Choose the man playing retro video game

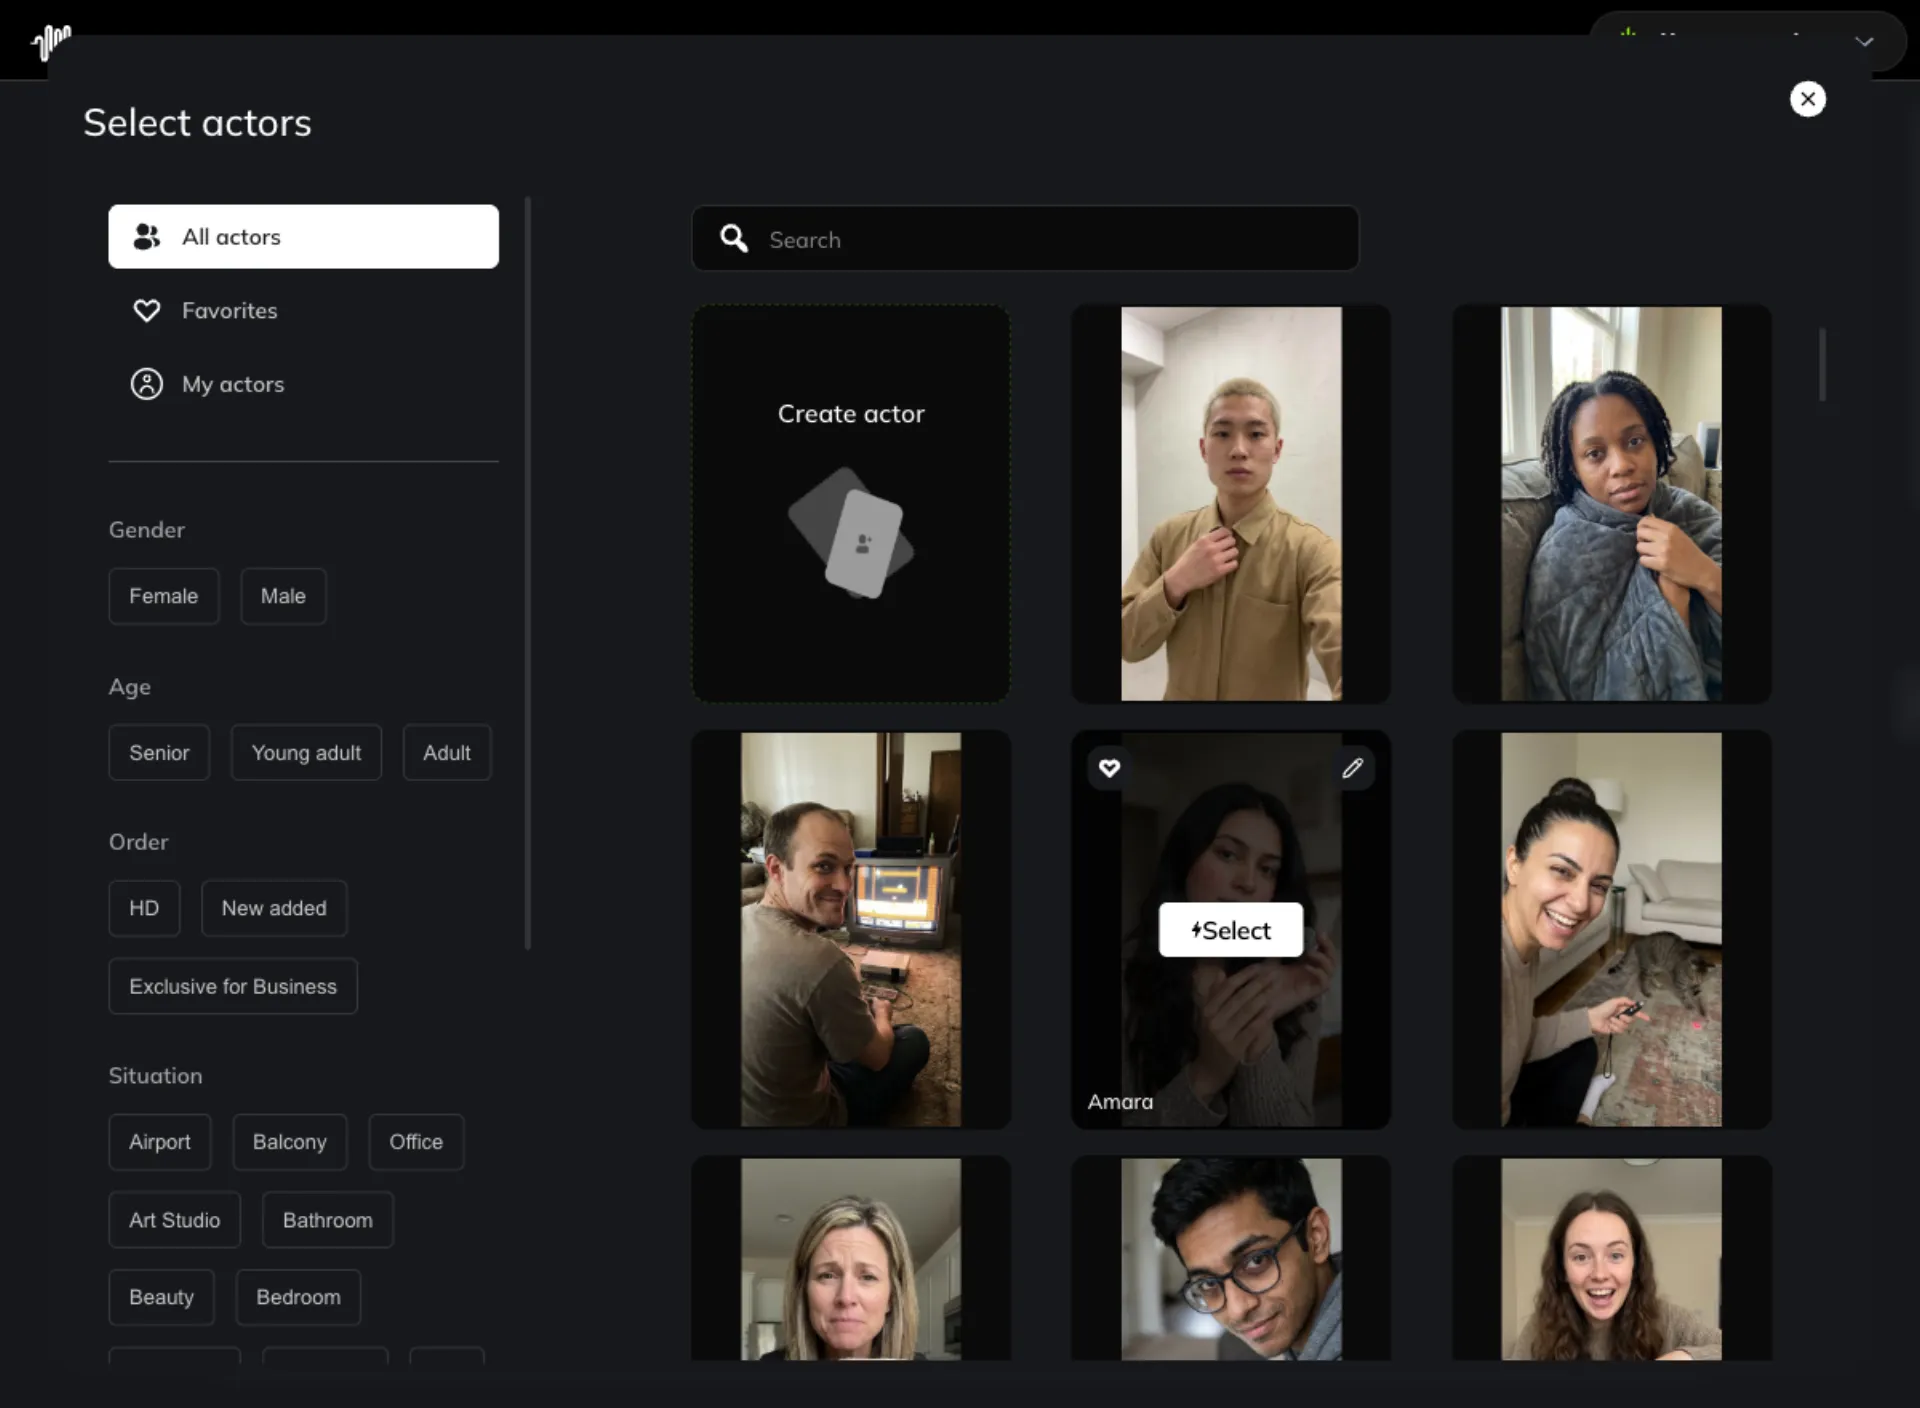(x=851, y=930)
